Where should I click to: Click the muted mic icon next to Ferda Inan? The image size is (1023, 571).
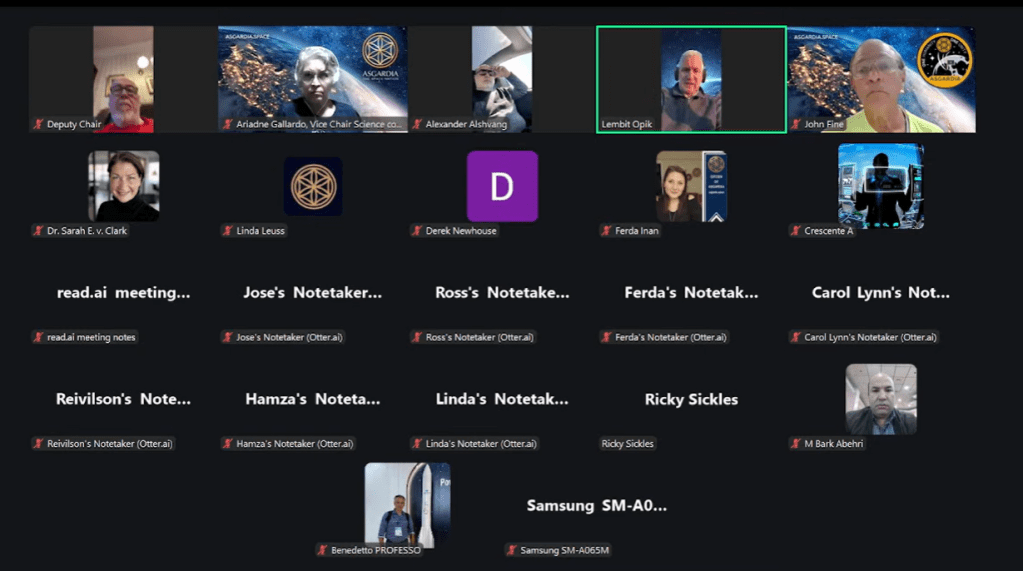coord(606,231)
